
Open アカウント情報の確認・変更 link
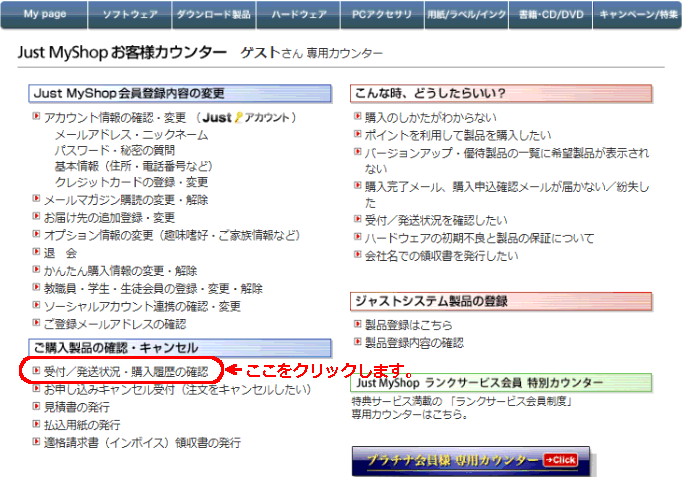pos(115,118)
